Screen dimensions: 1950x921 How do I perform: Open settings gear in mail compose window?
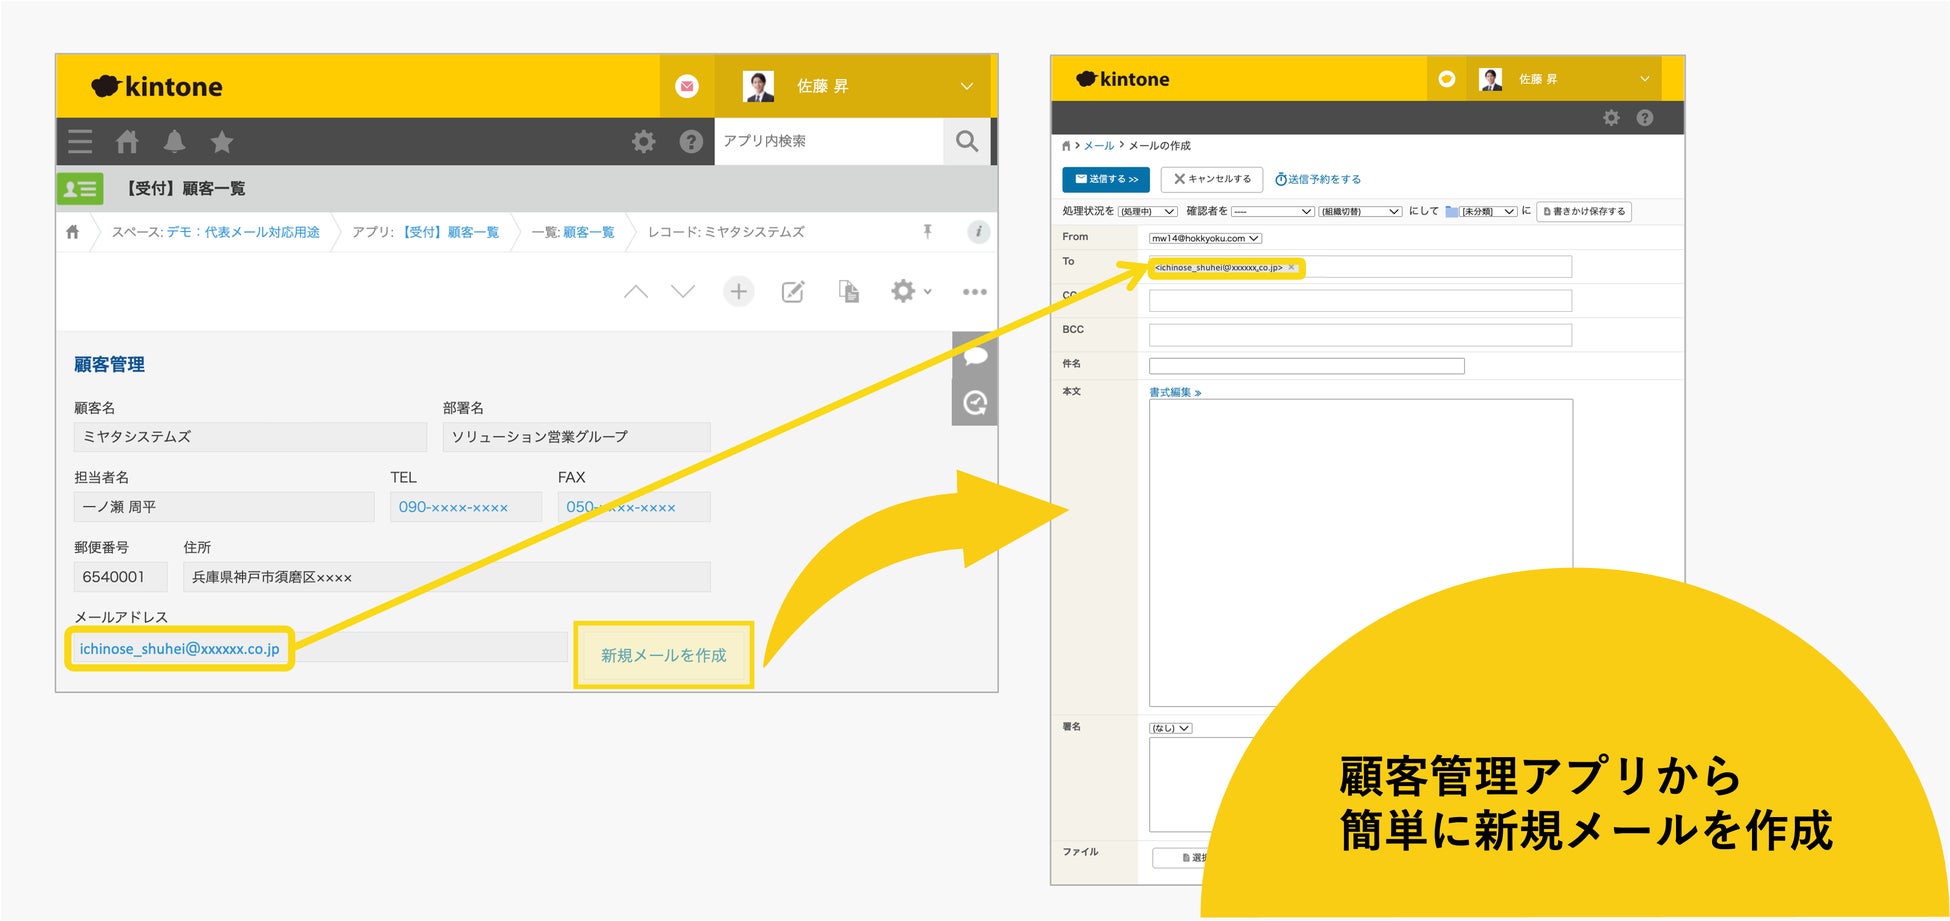click(1611, 118)
